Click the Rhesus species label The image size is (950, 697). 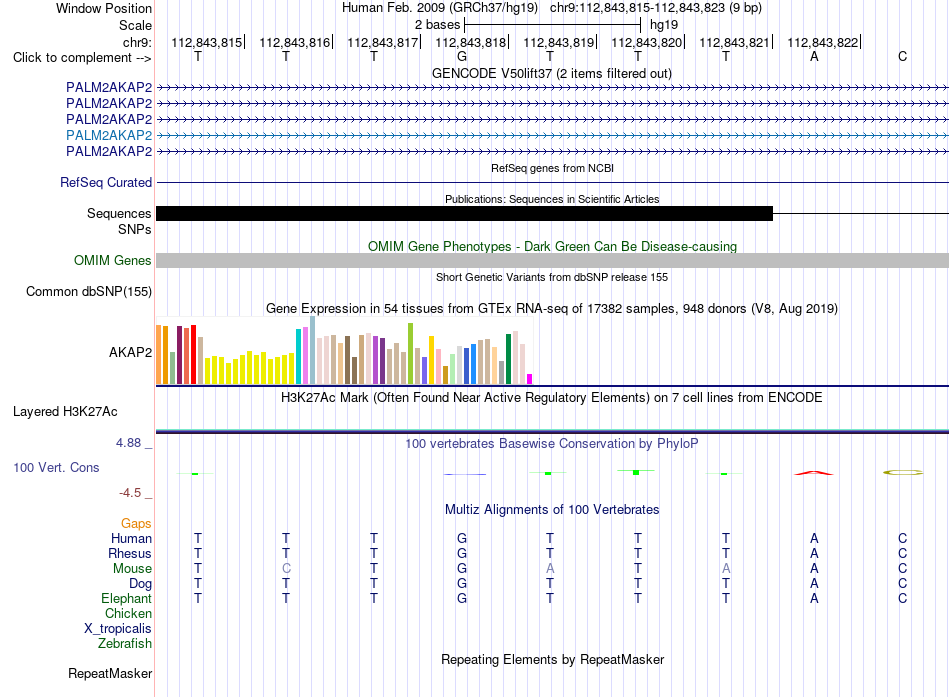click(130, 554)
